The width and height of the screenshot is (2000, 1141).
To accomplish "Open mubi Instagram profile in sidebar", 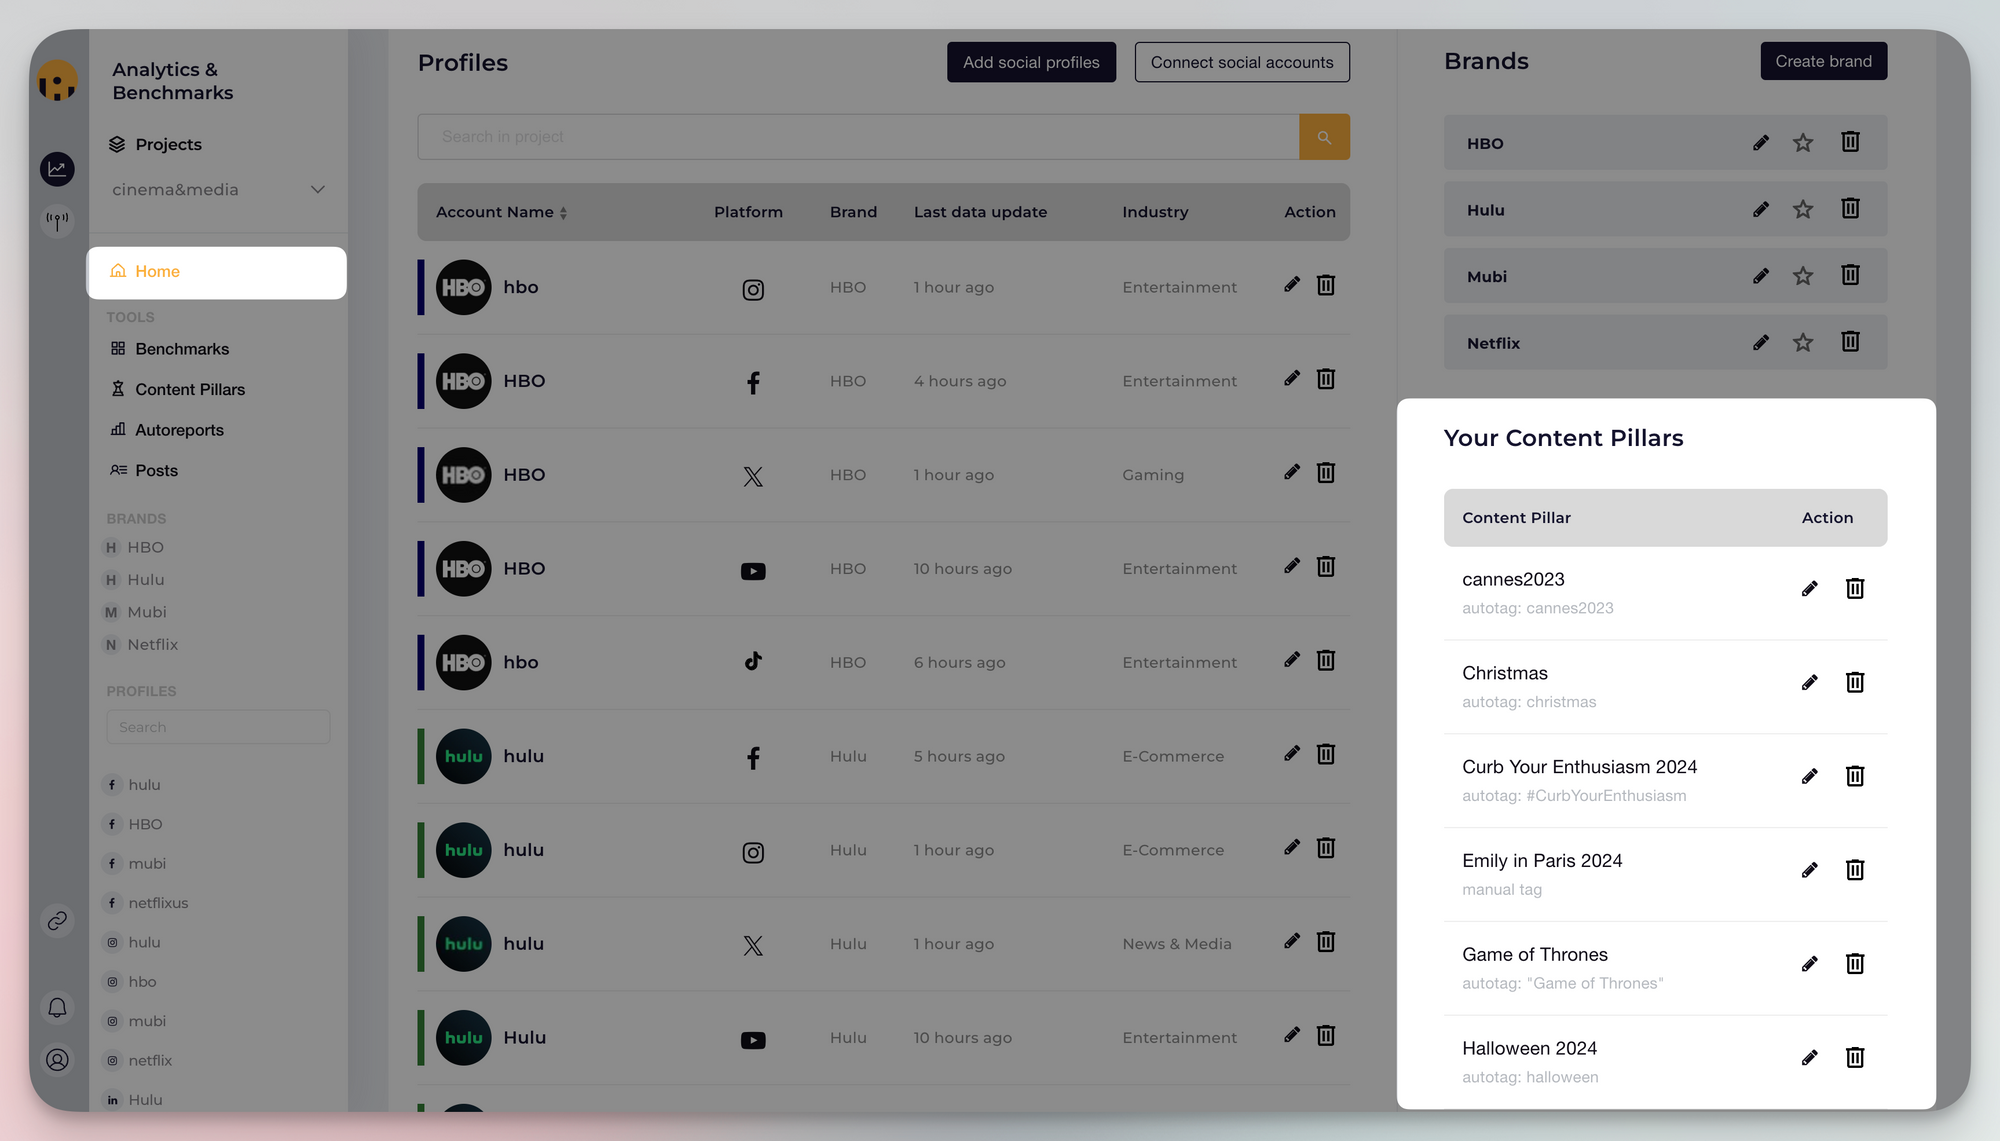I will click(147, 1021).
